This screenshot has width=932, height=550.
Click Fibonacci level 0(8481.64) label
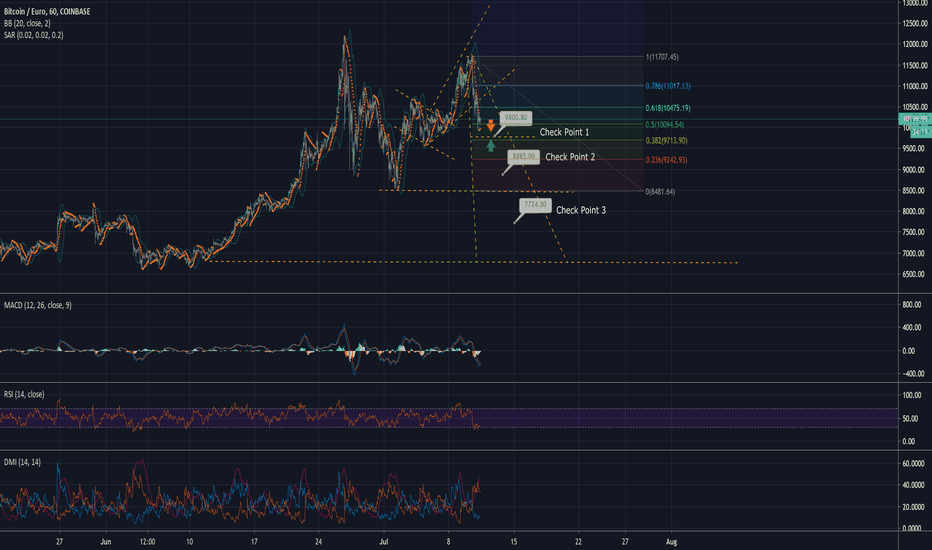tap(660, 191)
